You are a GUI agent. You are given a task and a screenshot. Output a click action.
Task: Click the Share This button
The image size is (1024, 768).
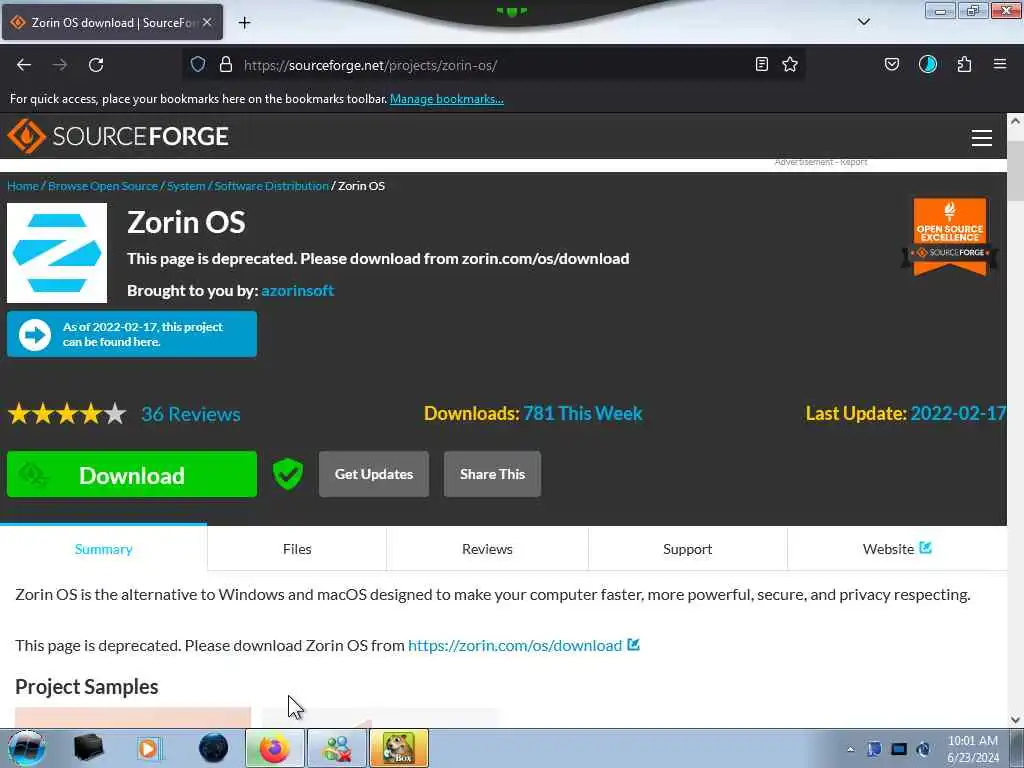(492, 474)
